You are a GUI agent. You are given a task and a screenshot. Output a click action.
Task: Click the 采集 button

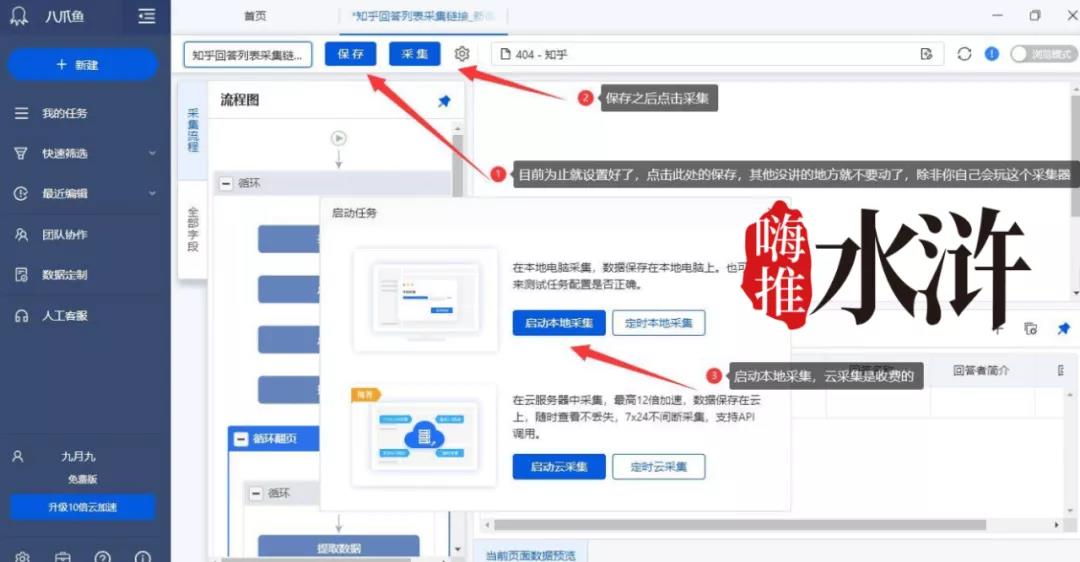[415, 54]
